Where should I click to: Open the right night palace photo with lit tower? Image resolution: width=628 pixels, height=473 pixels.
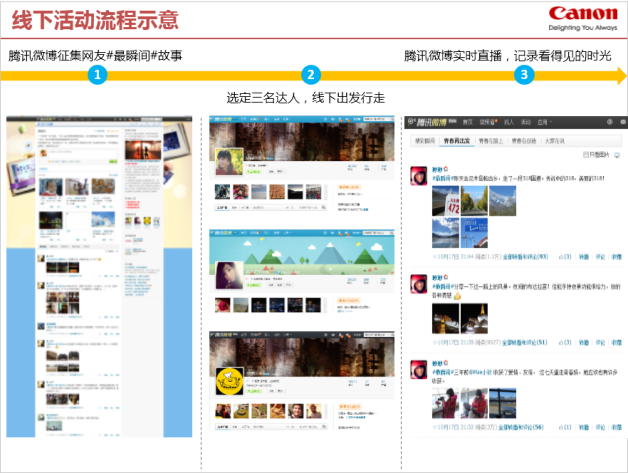[474, 318]
